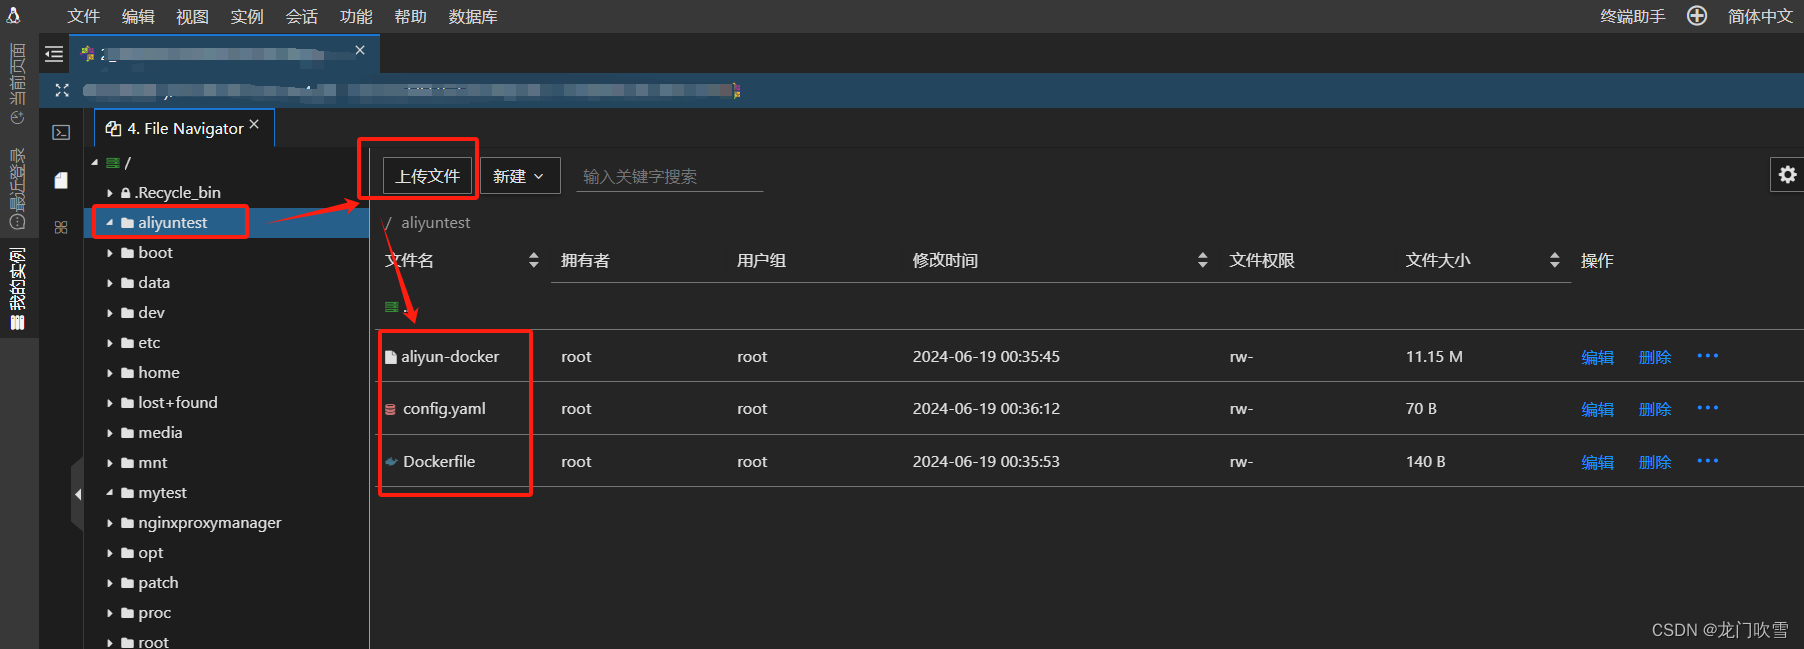The height and width of the screenshot is (649, 1804).
Task: Click 上传文件 button
Action: click(427, 176)
